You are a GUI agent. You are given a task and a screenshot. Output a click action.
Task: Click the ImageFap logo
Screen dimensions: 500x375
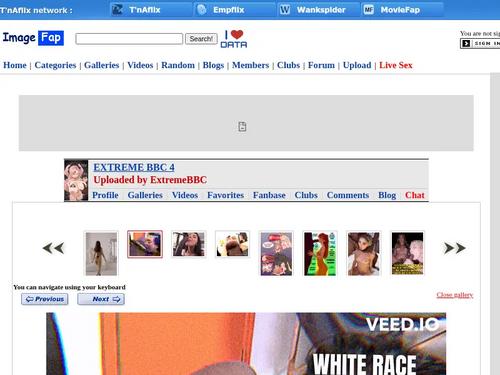(x=33, y=38)
